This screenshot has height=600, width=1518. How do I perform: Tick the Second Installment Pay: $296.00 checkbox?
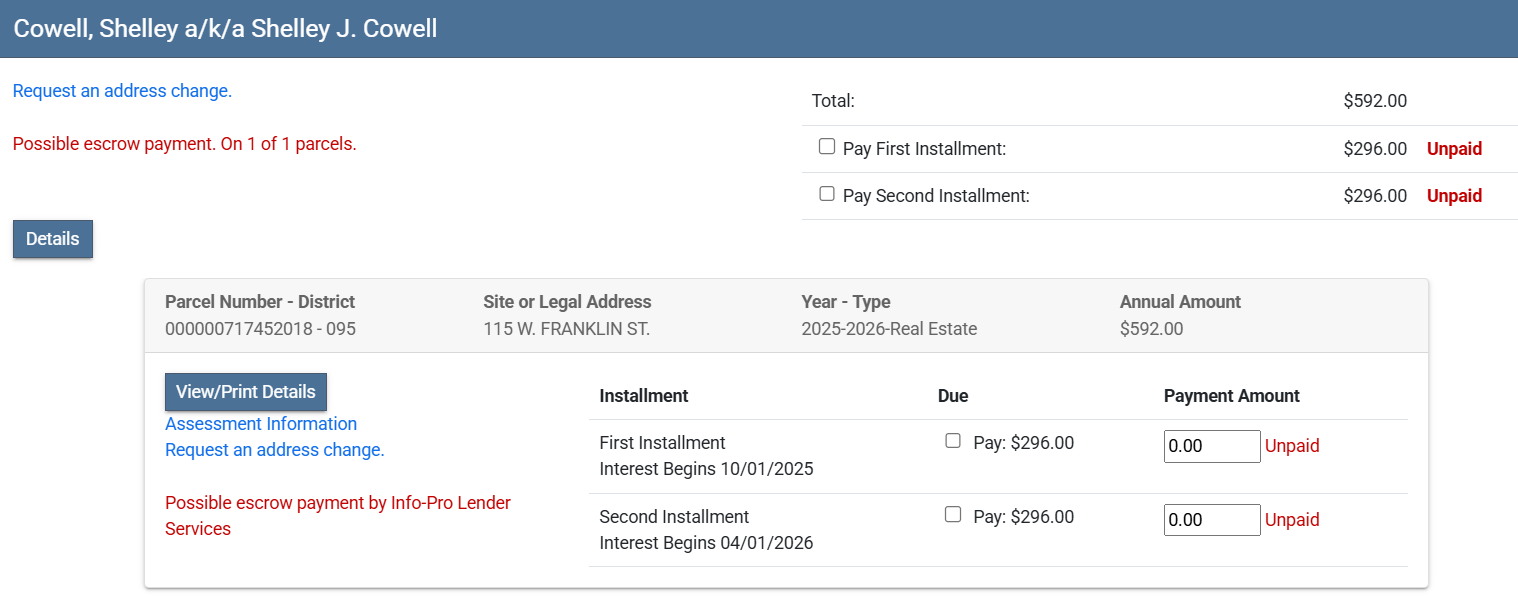953,515
